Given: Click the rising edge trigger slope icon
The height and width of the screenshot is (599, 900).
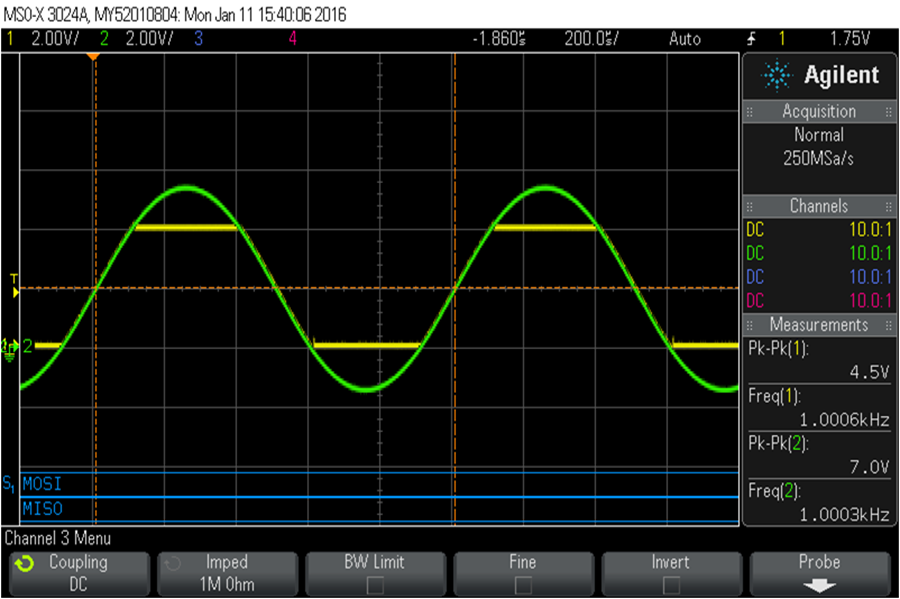Looking at the screenshot, I should 751,39.
